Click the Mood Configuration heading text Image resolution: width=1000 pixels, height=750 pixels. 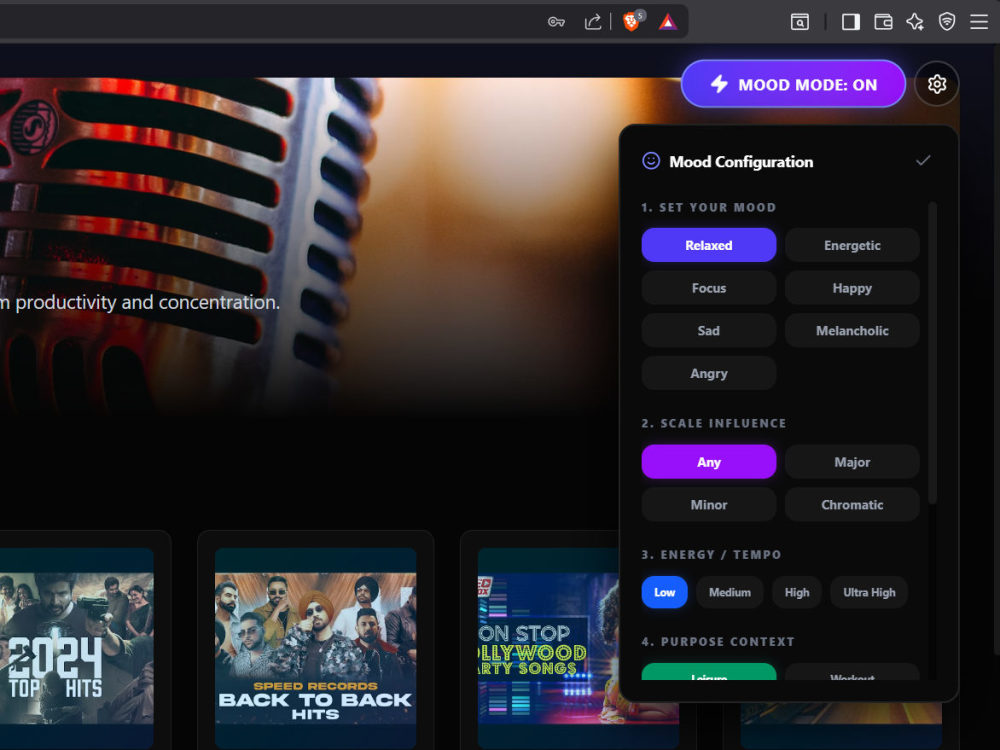tap(741, 161)
